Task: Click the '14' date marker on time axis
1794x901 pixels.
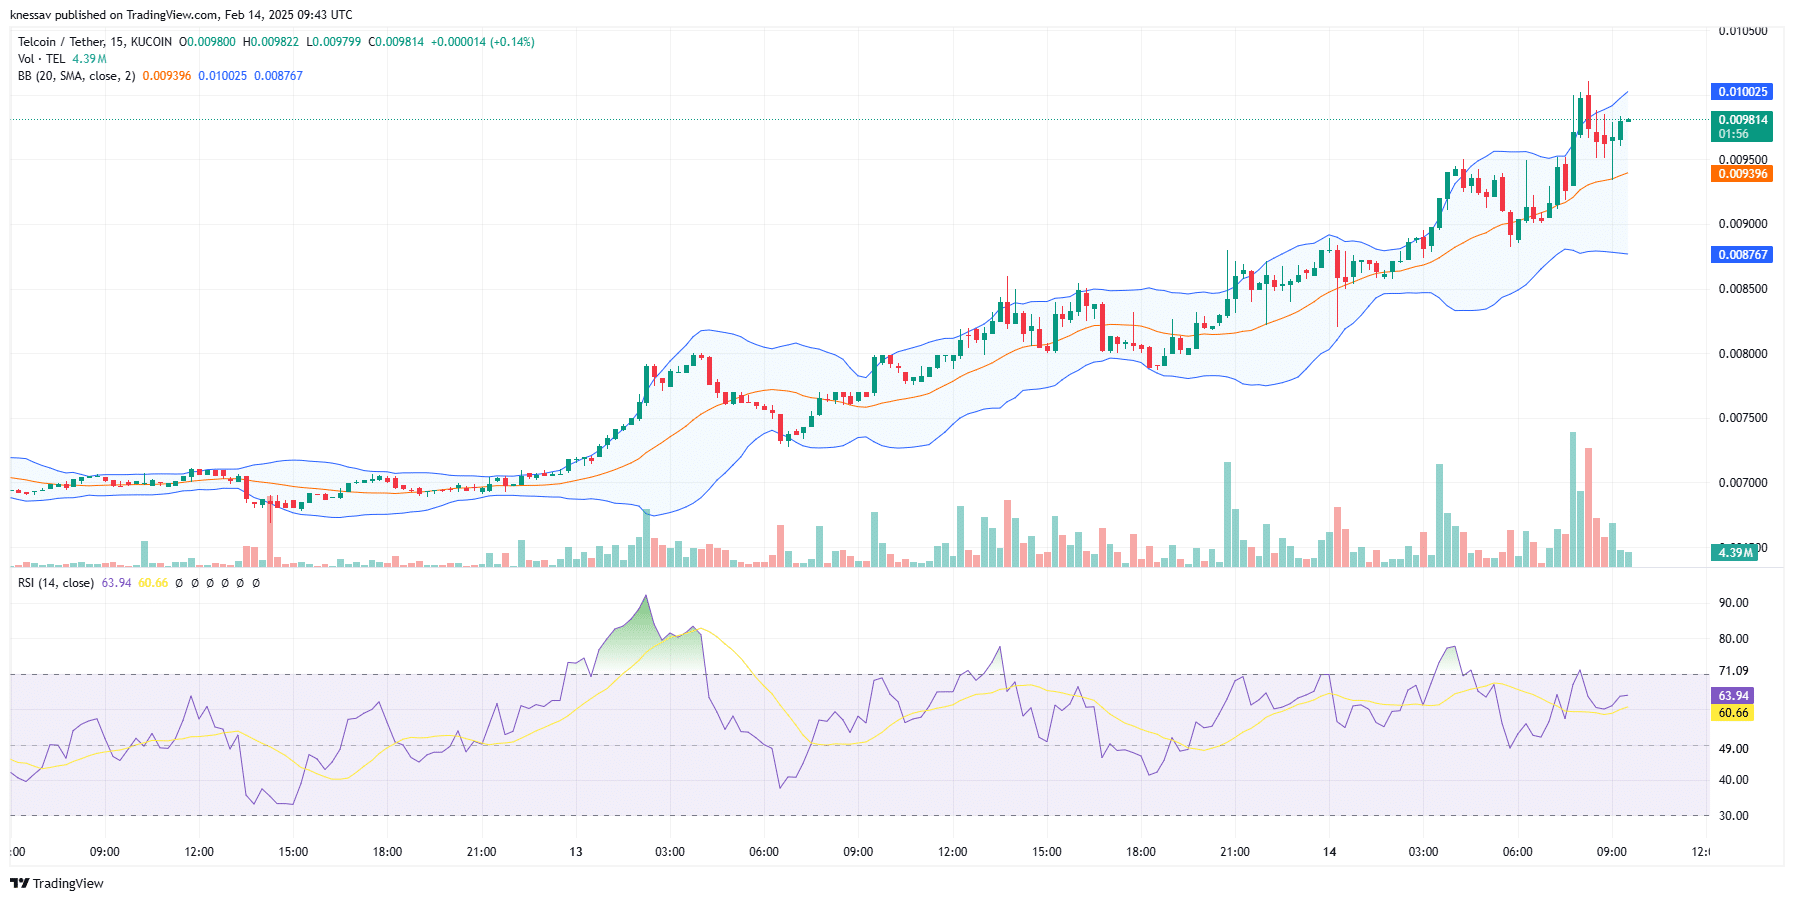Action: pyautogui.click(x=1330, y=852)
